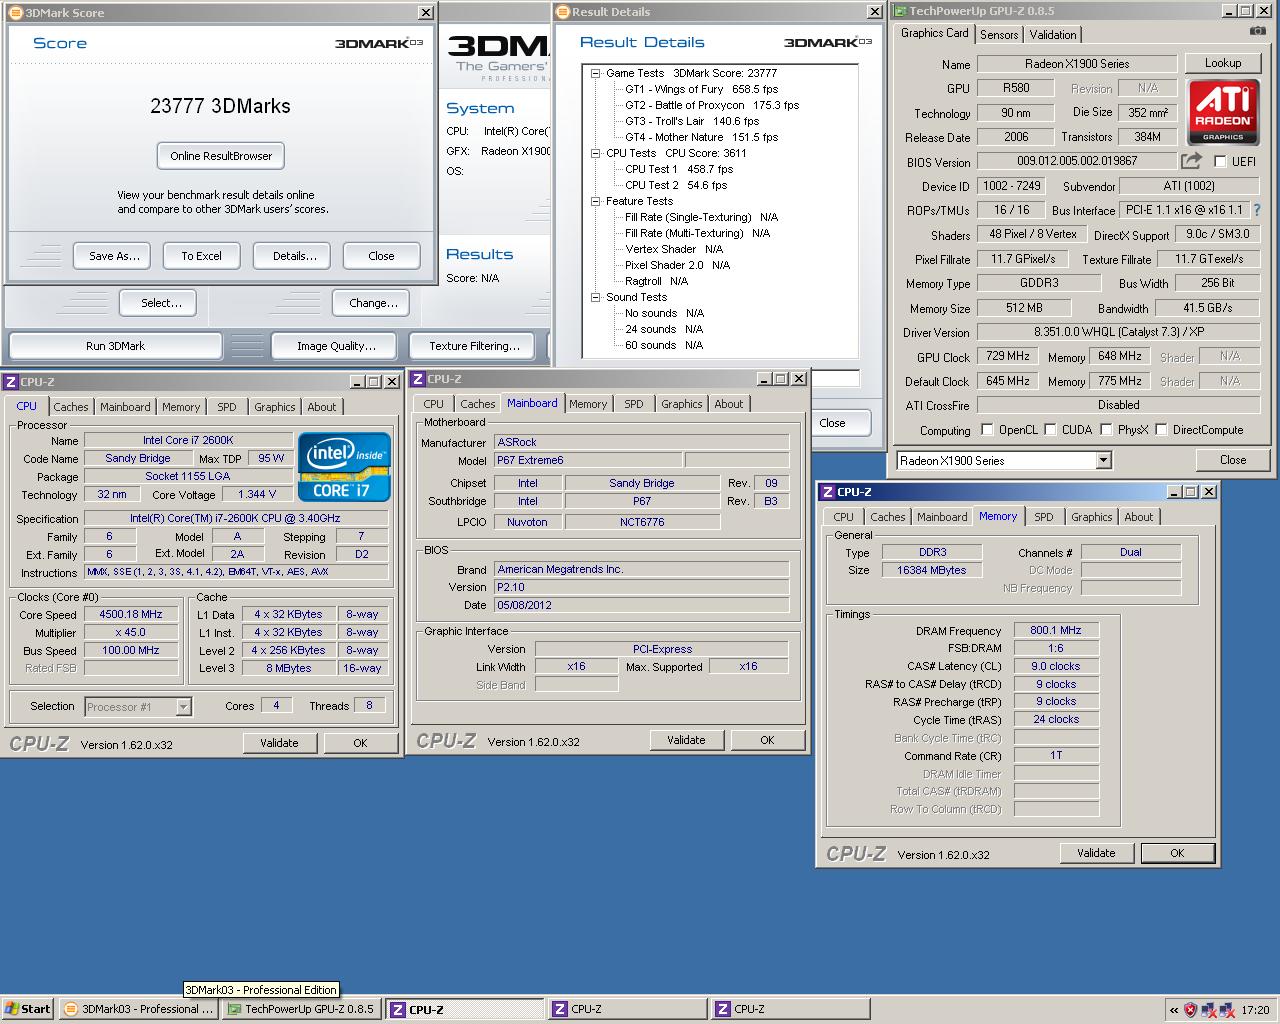Click the taskbar clock showing 17:20
1280x1024 pixels.
[1255, 1010]
